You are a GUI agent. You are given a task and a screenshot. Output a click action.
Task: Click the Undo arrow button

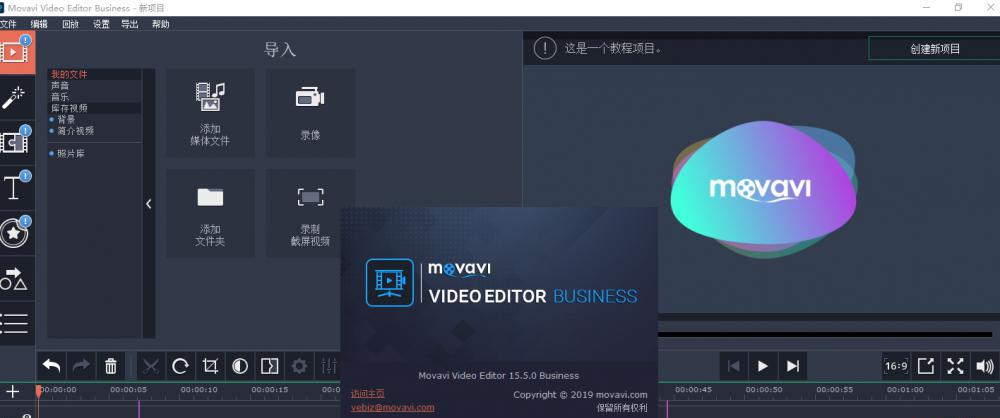coord(52,366)
